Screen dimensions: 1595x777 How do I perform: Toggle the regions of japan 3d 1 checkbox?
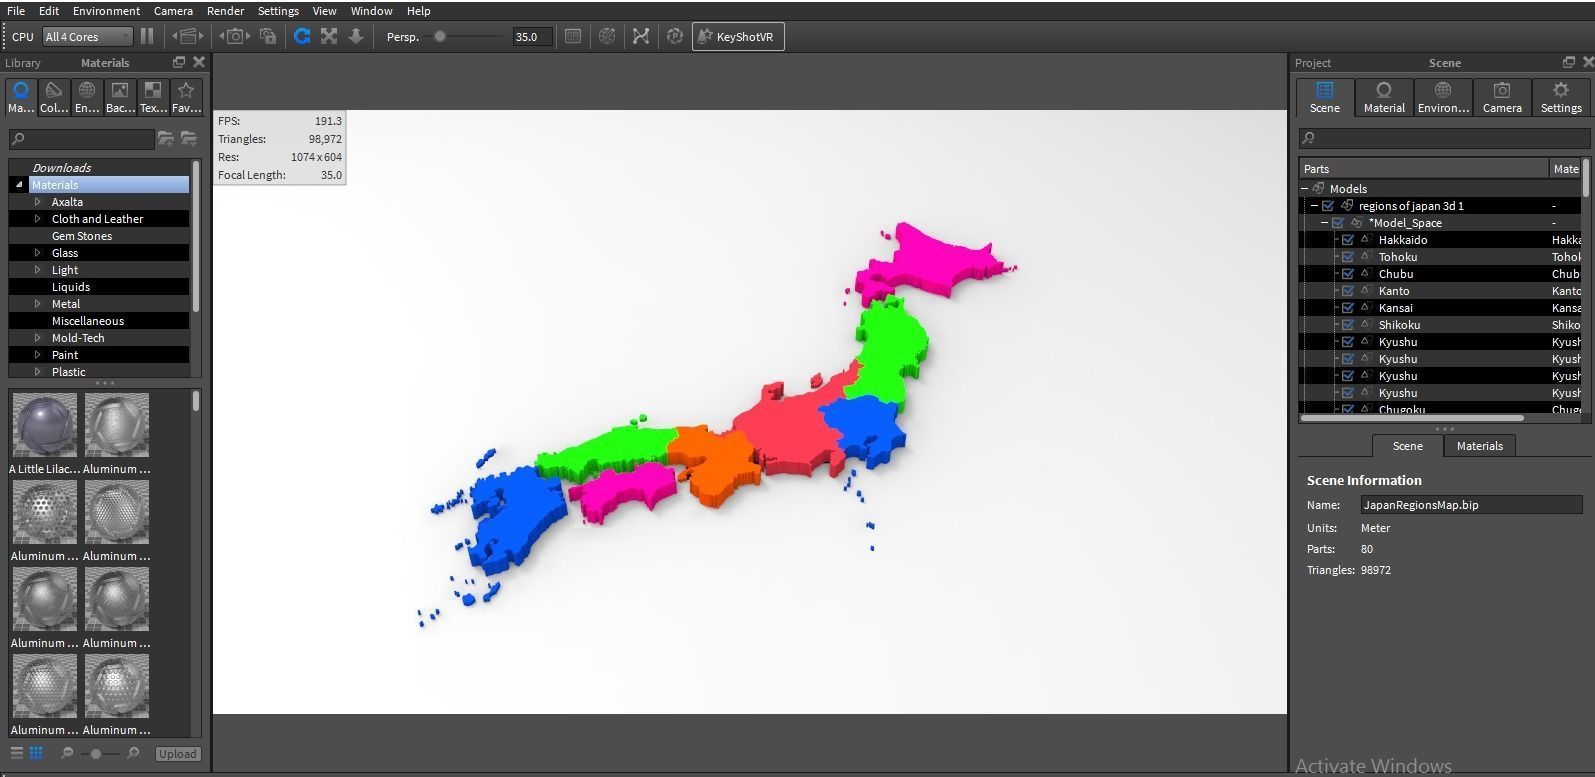tap(1328, 206)
